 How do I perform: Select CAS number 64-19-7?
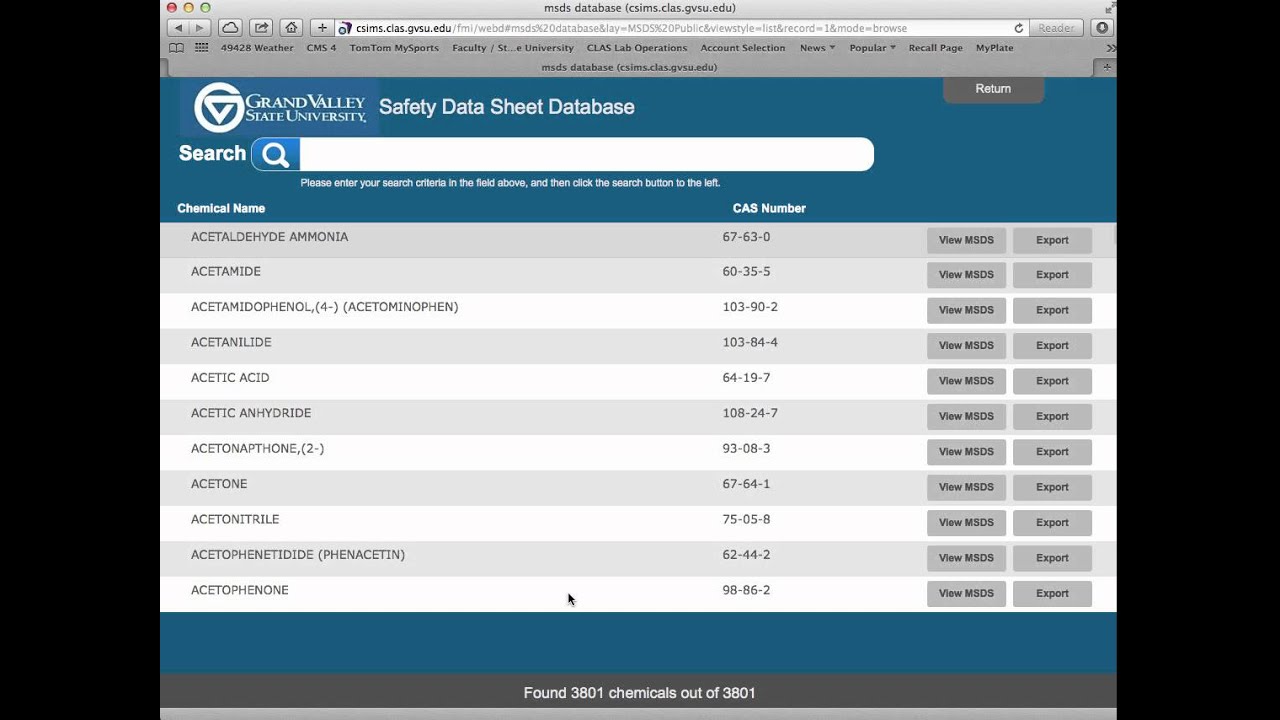pos(746,378)
